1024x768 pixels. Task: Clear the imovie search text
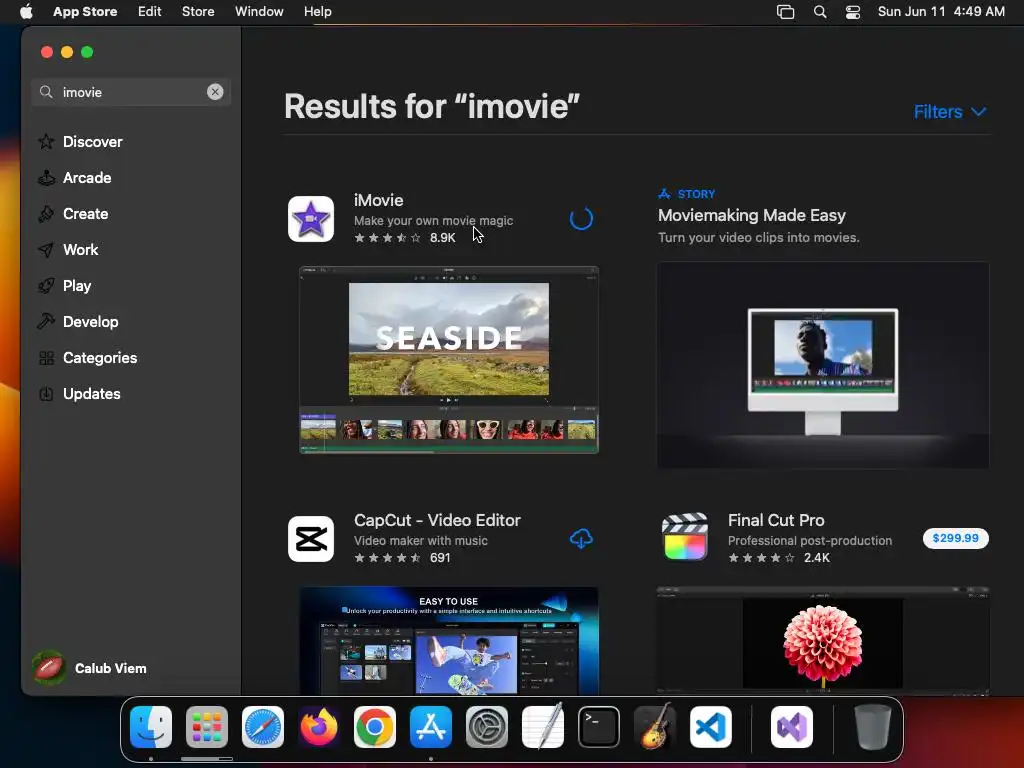(x=215, y=92)
